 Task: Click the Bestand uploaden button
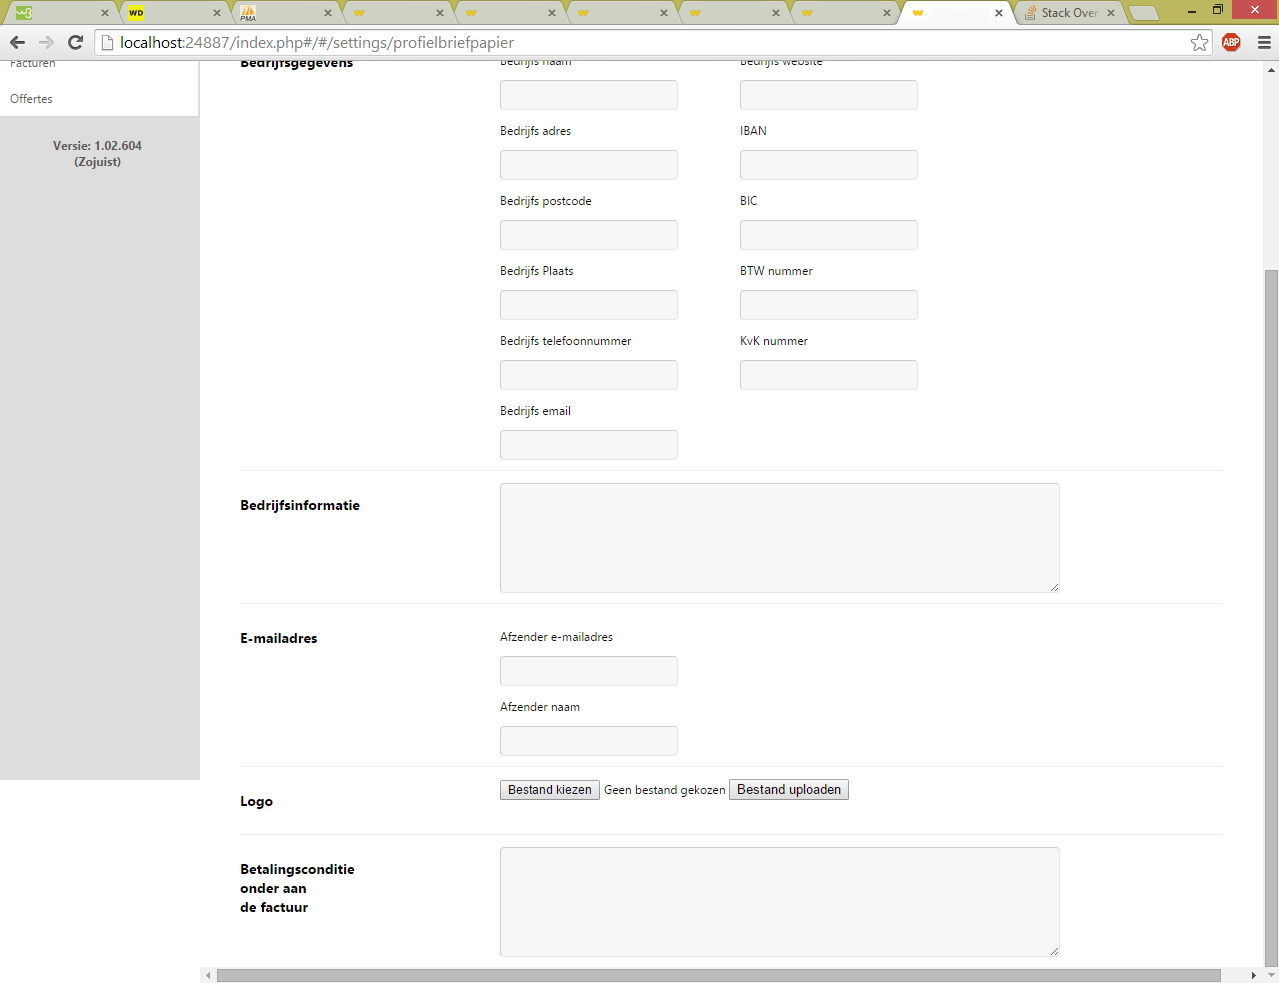[x=789, y=790]
